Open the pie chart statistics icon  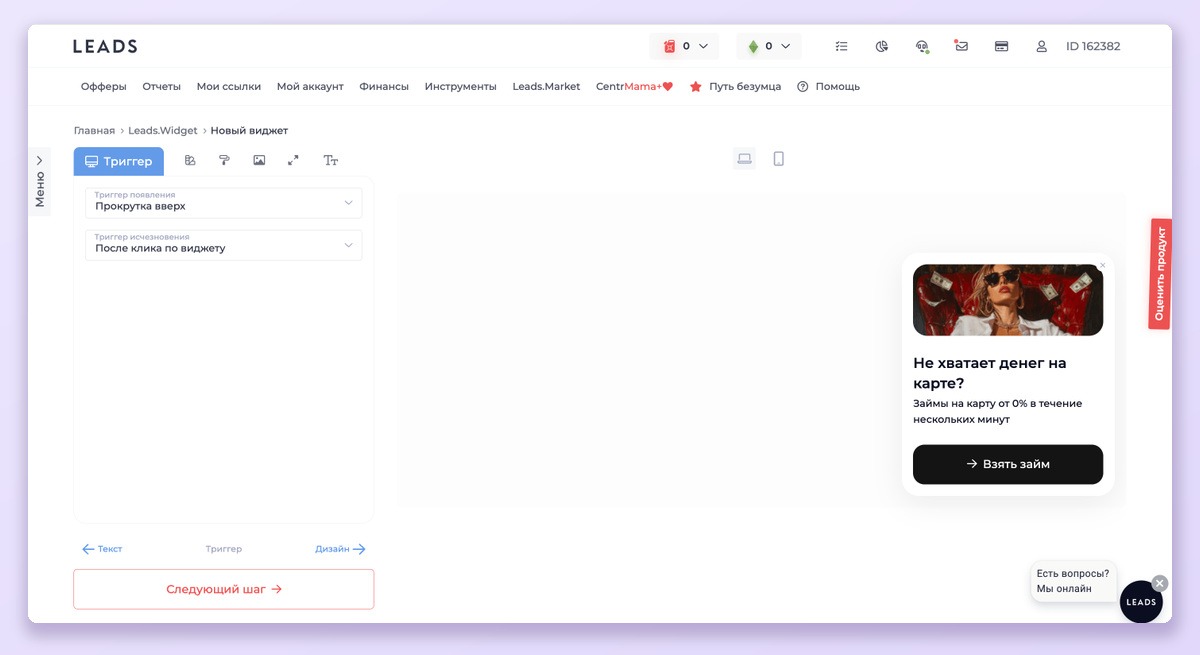[x=882, y=46]
